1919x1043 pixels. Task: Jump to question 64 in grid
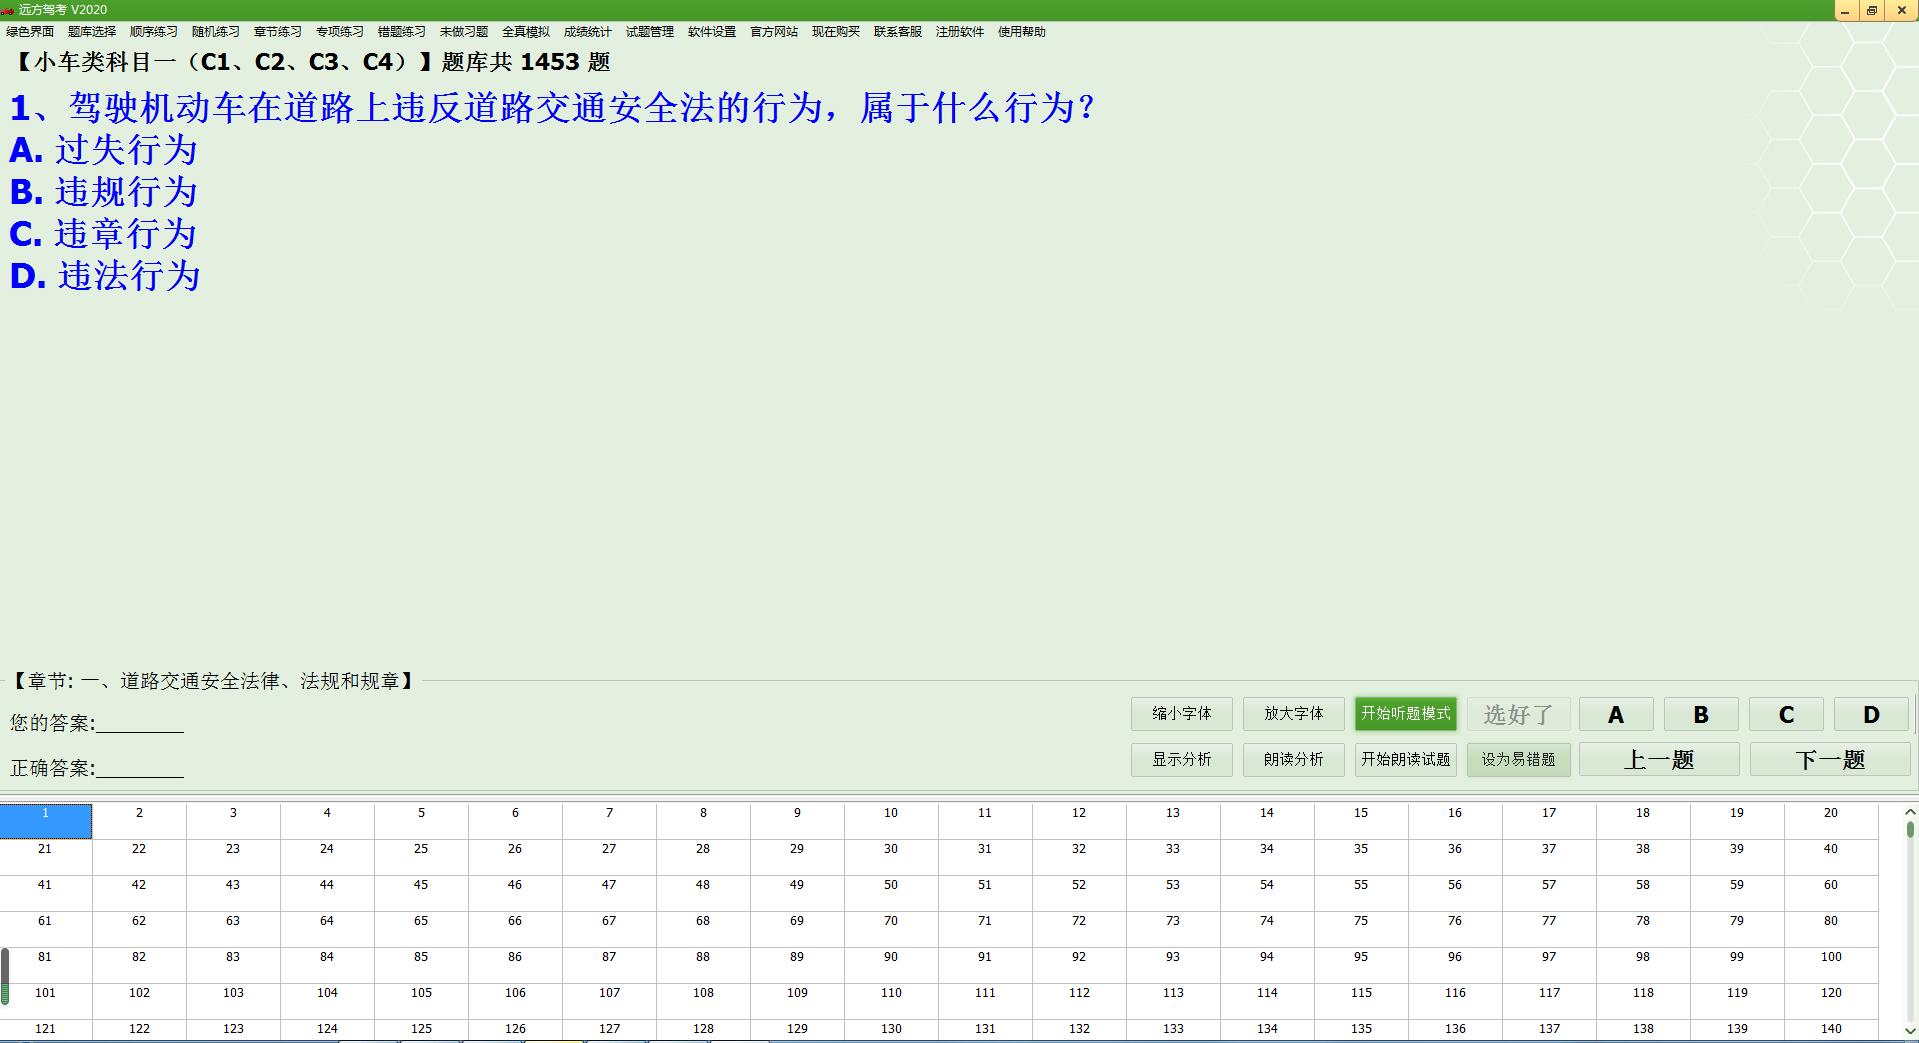point(327,929)
